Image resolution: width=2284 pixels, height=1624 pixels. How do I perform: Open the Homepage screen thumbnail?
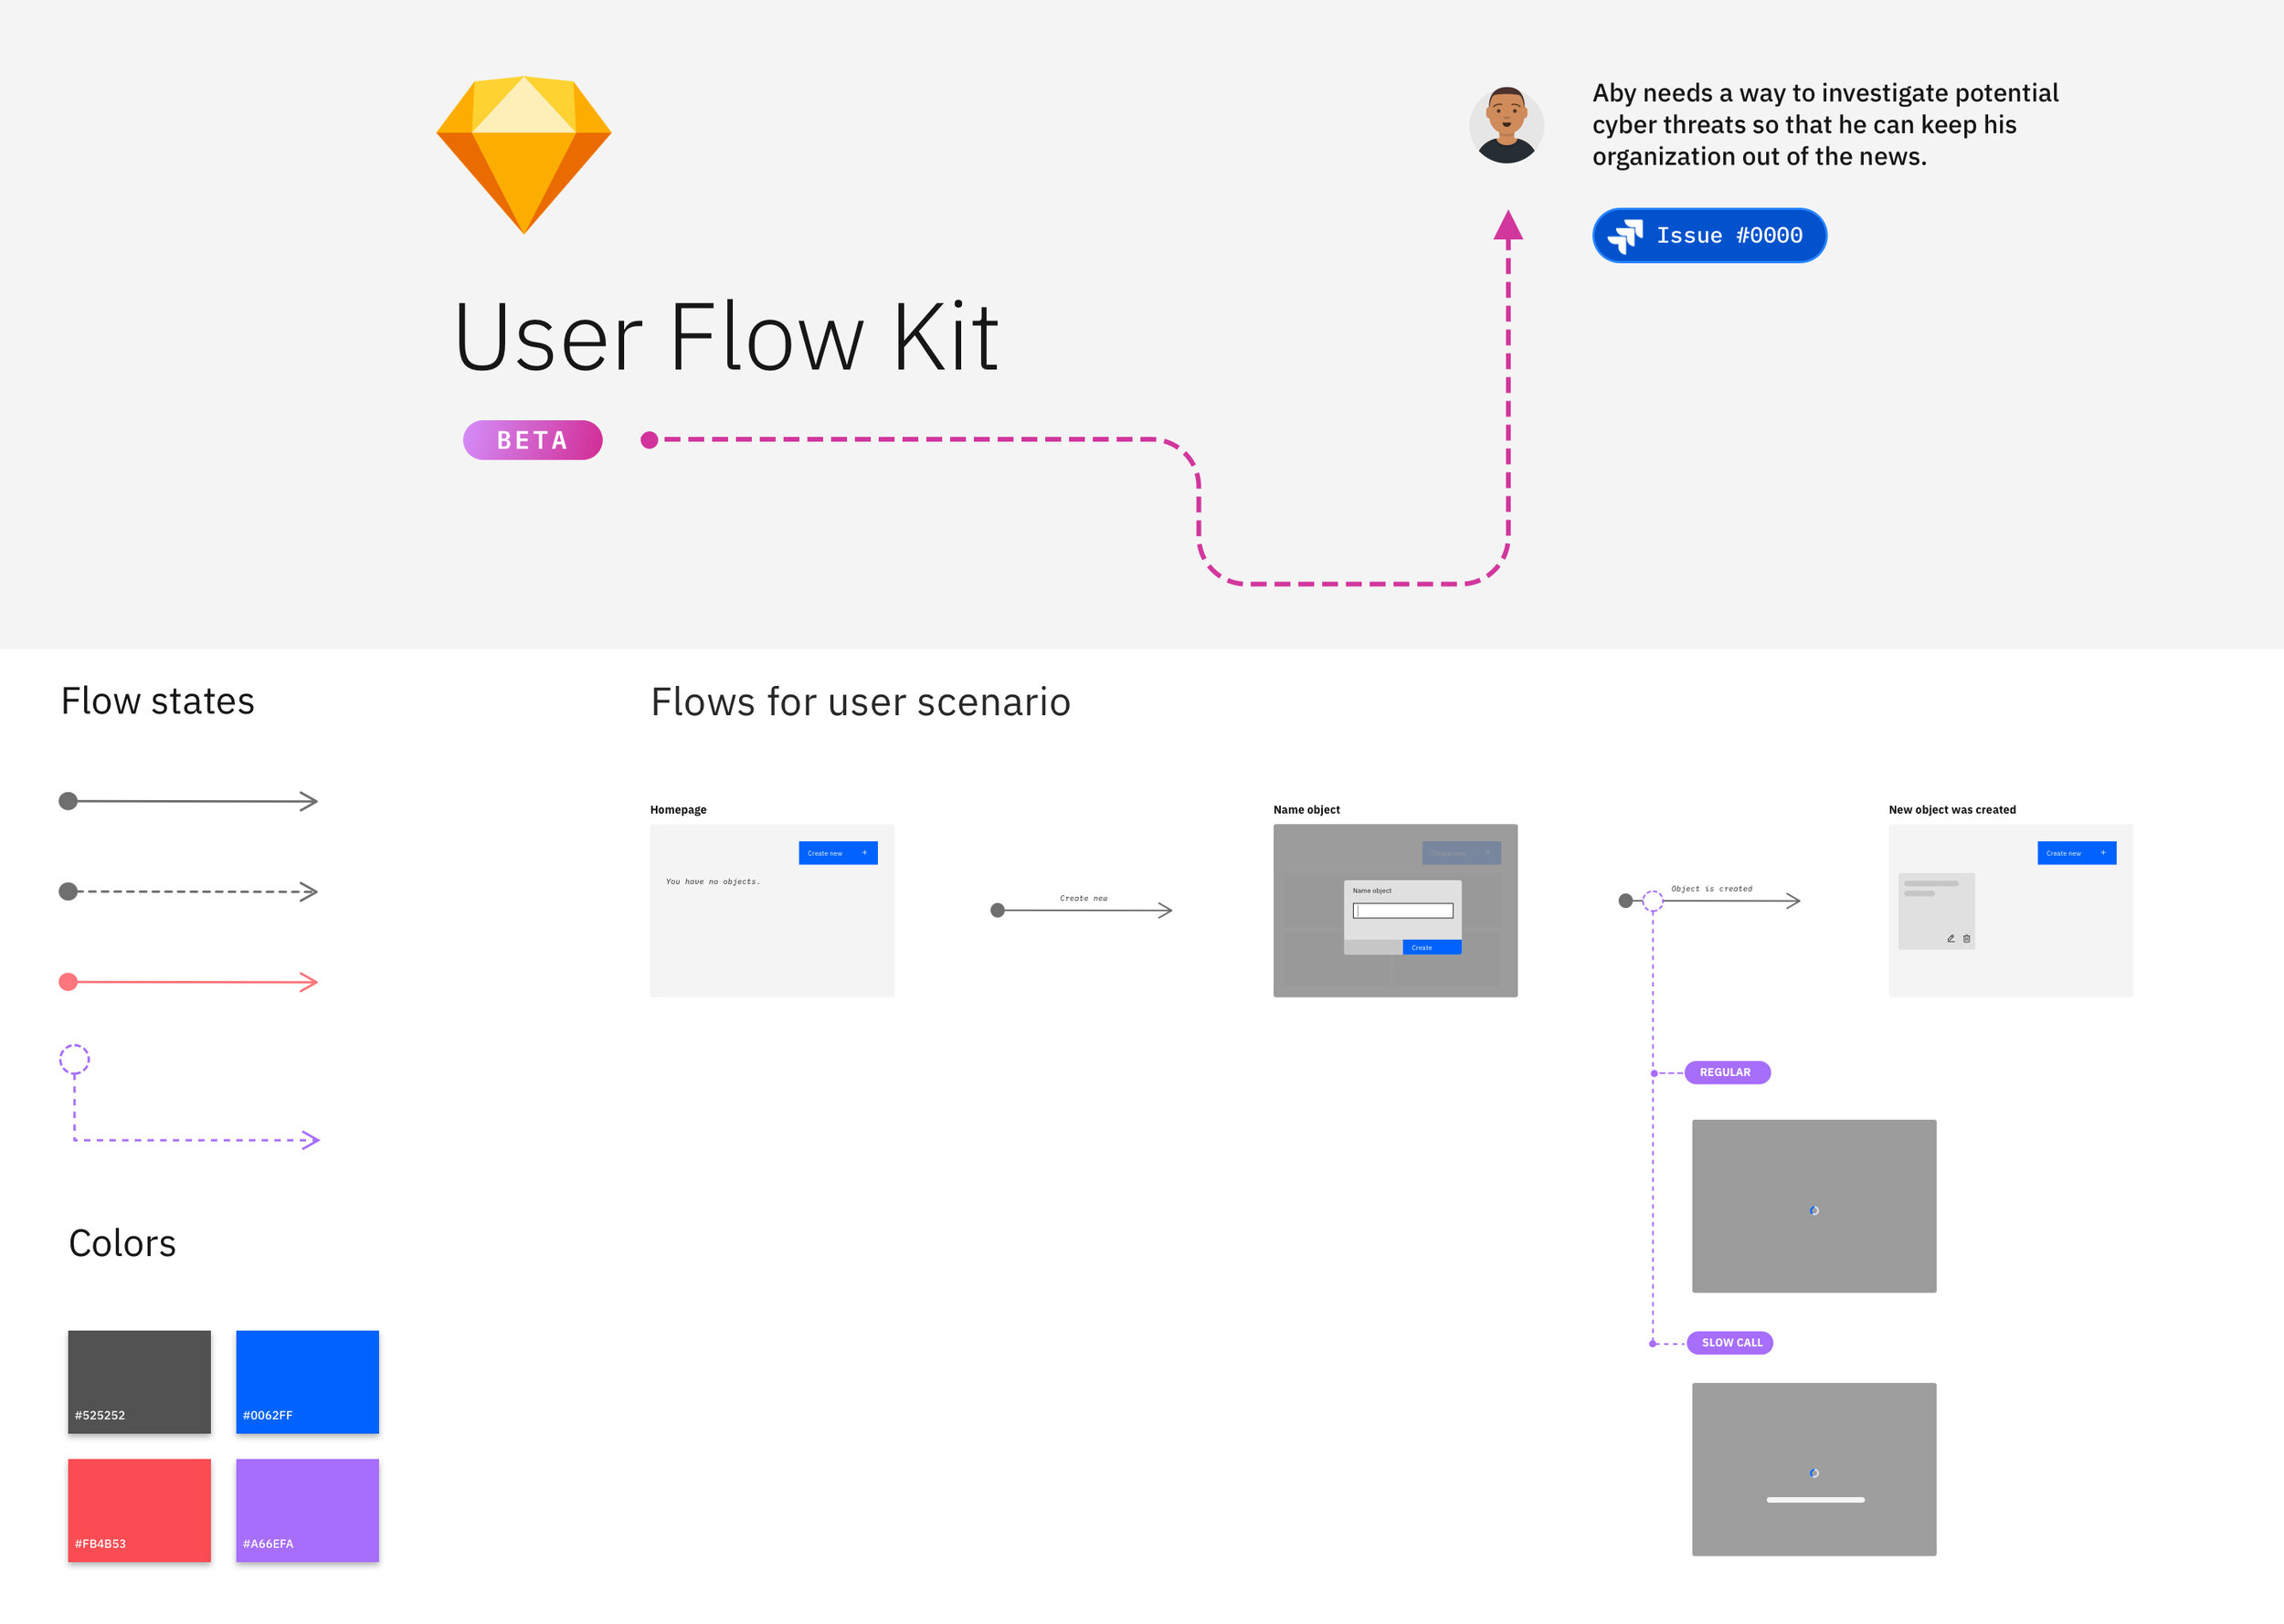pos(772,910)
